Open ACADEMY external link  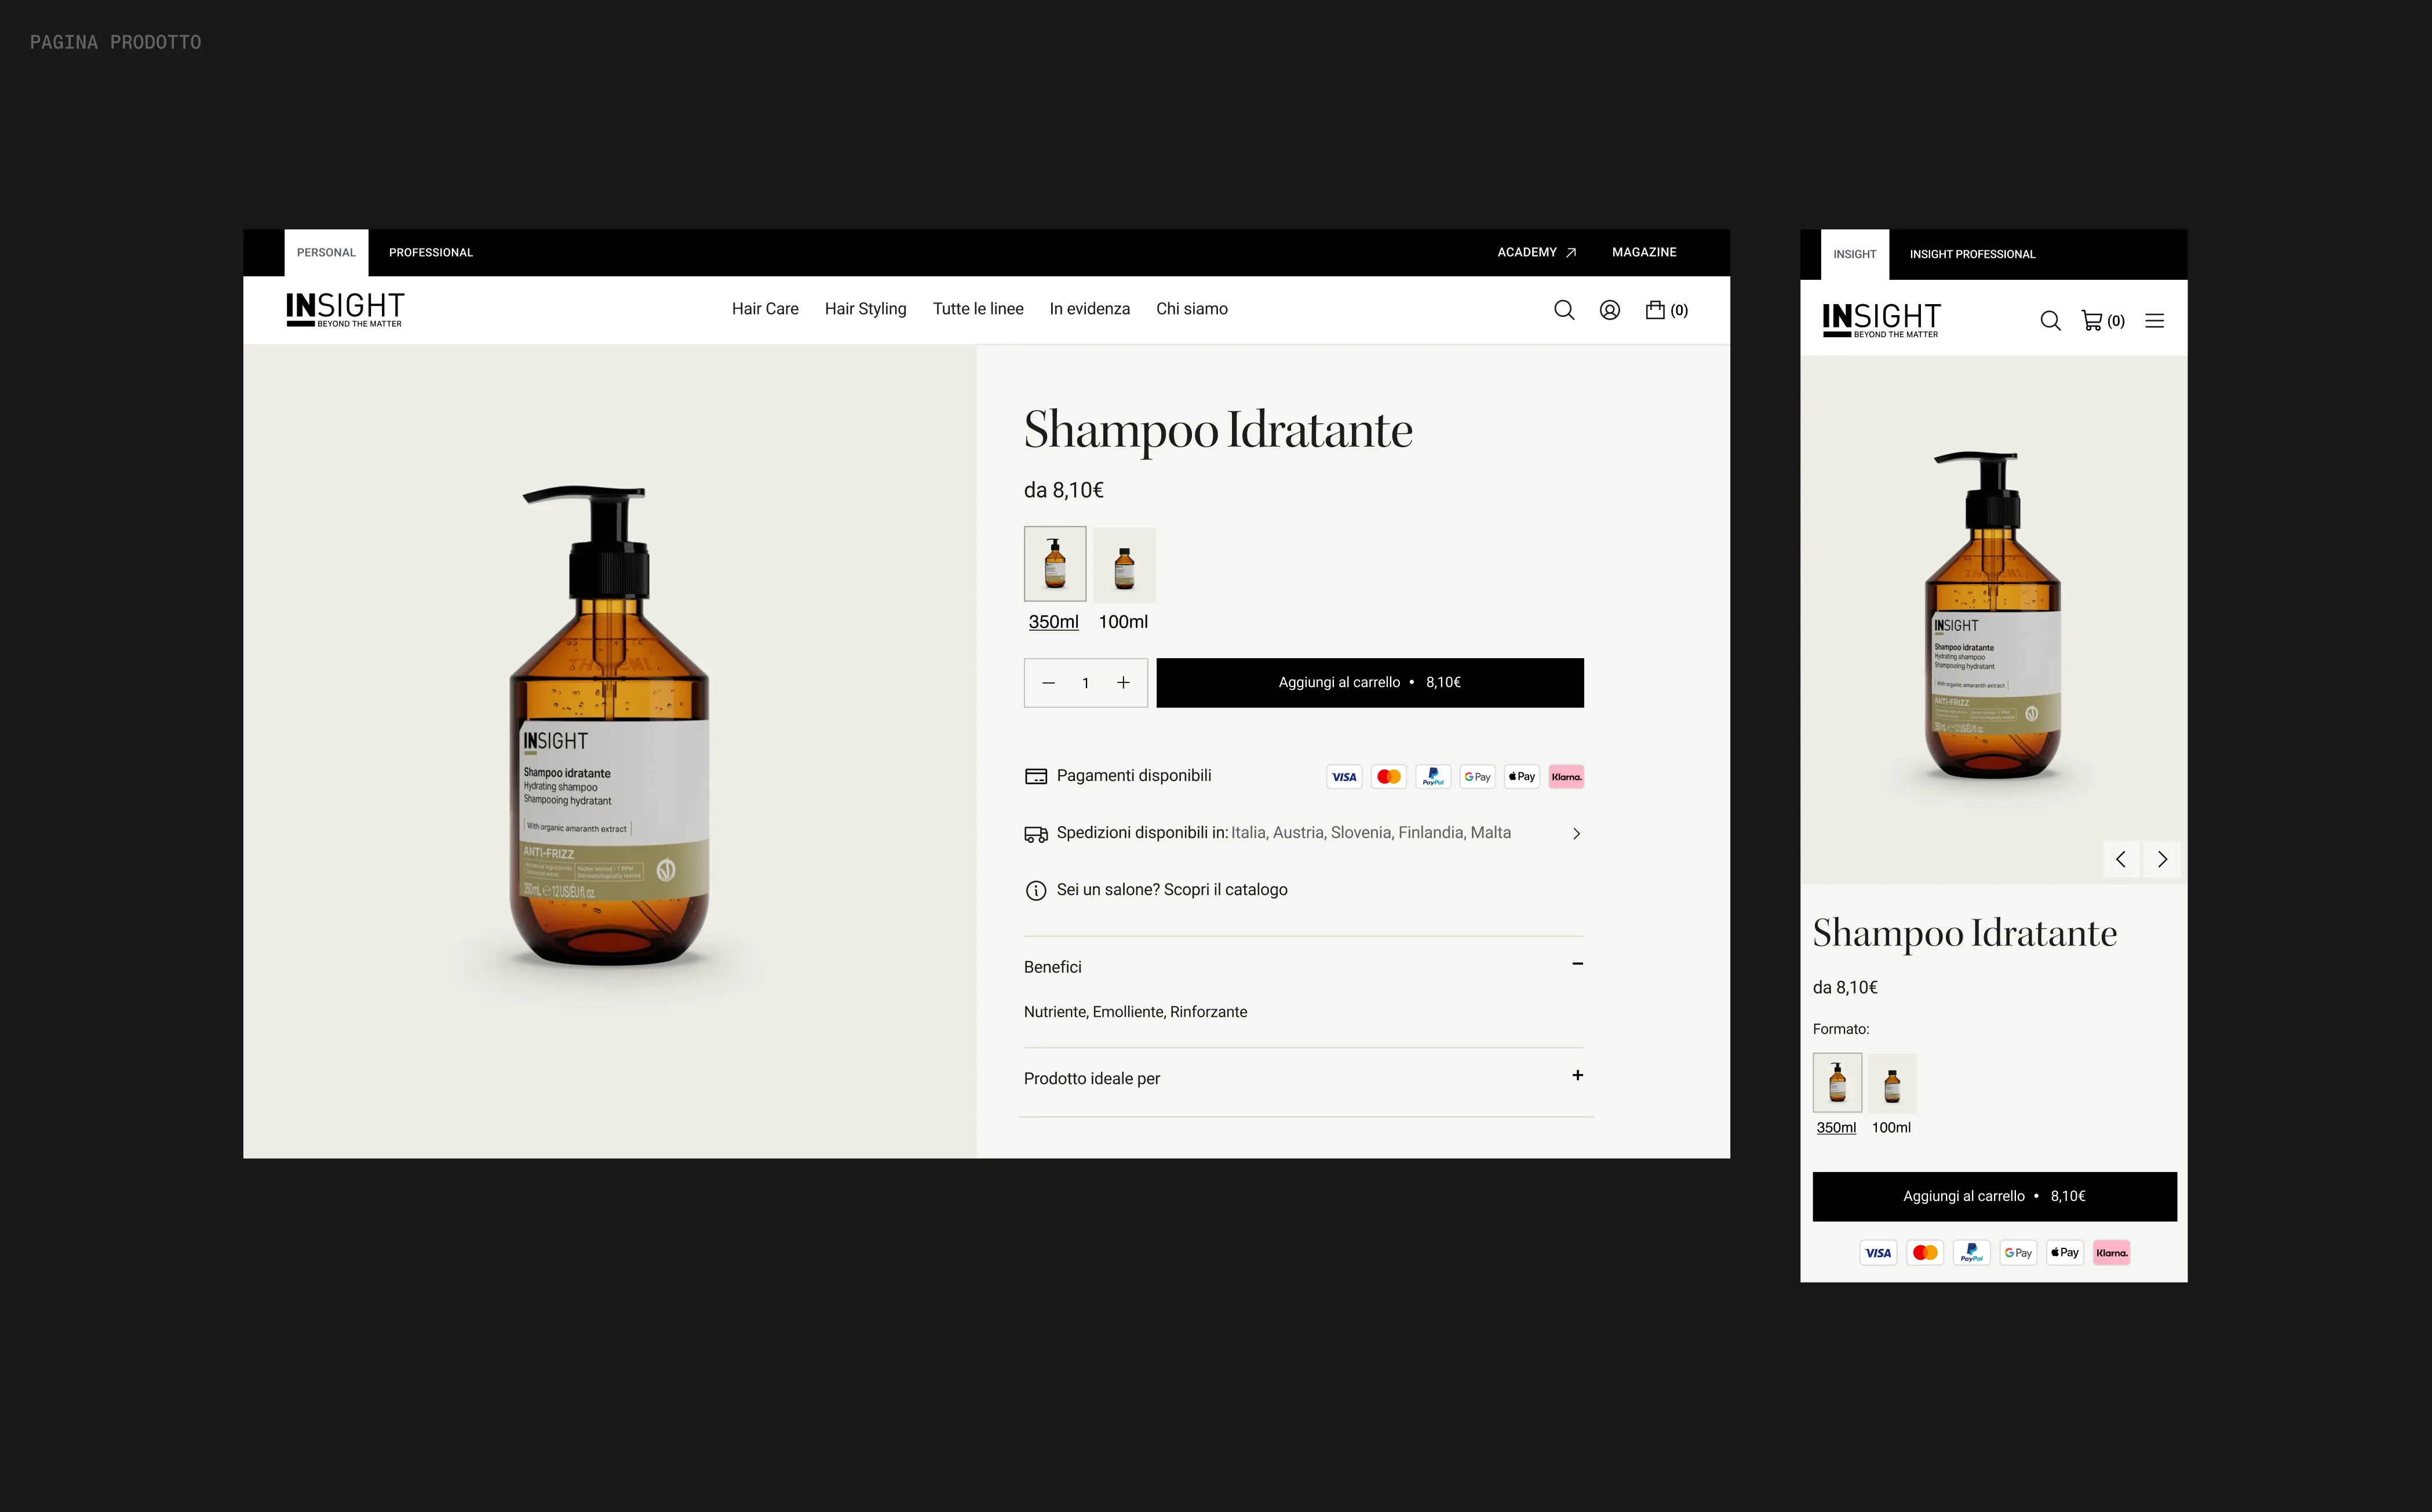pyautogui.click(x=1536, y=252)
